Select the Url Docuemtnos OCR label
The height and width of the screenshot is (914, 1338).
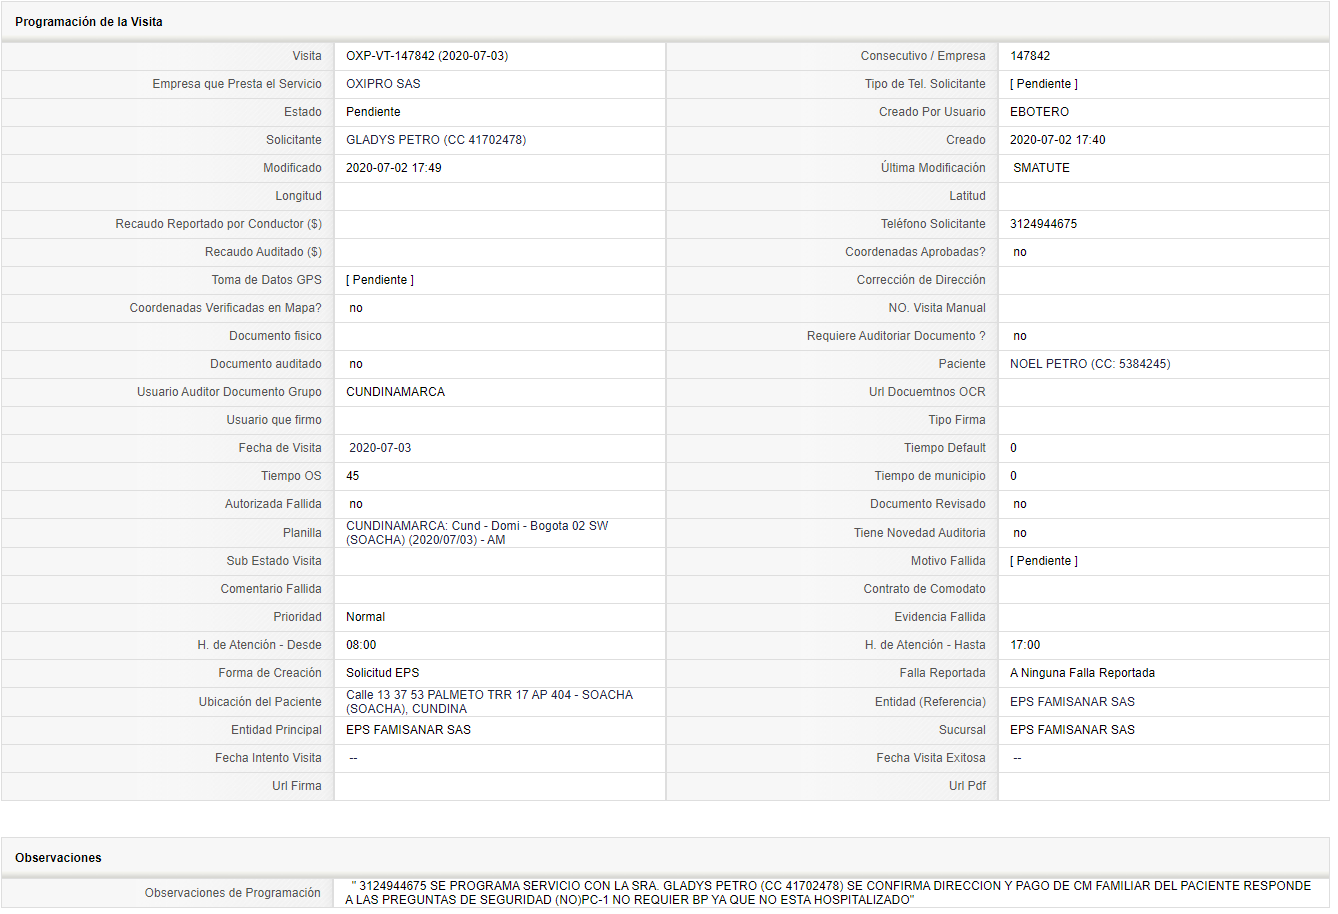pos(927,392)
